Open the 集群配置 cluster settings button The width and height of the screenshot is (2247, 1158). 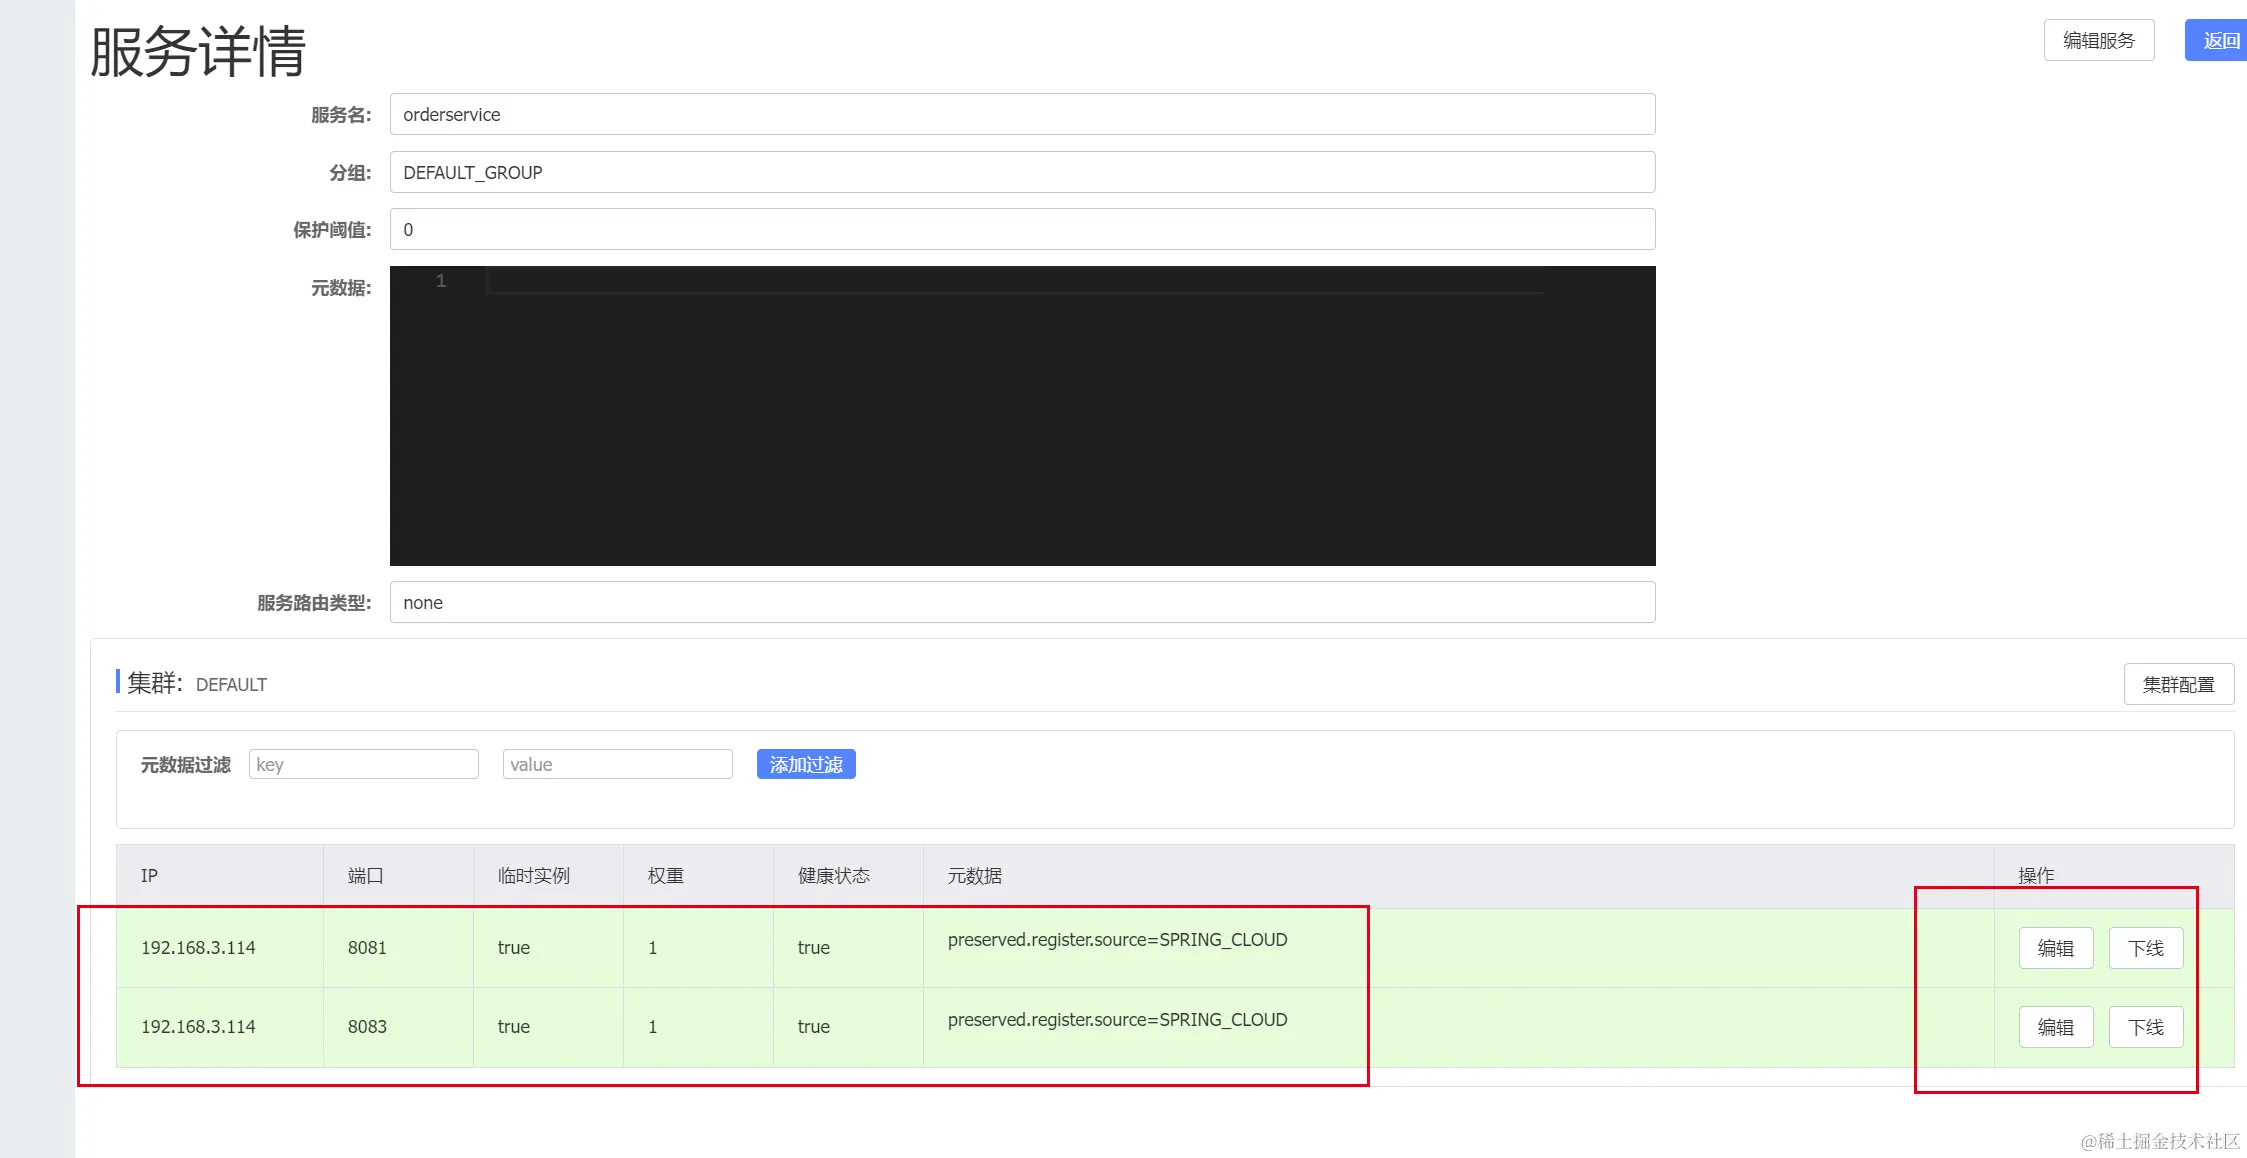coord(2178,685)
